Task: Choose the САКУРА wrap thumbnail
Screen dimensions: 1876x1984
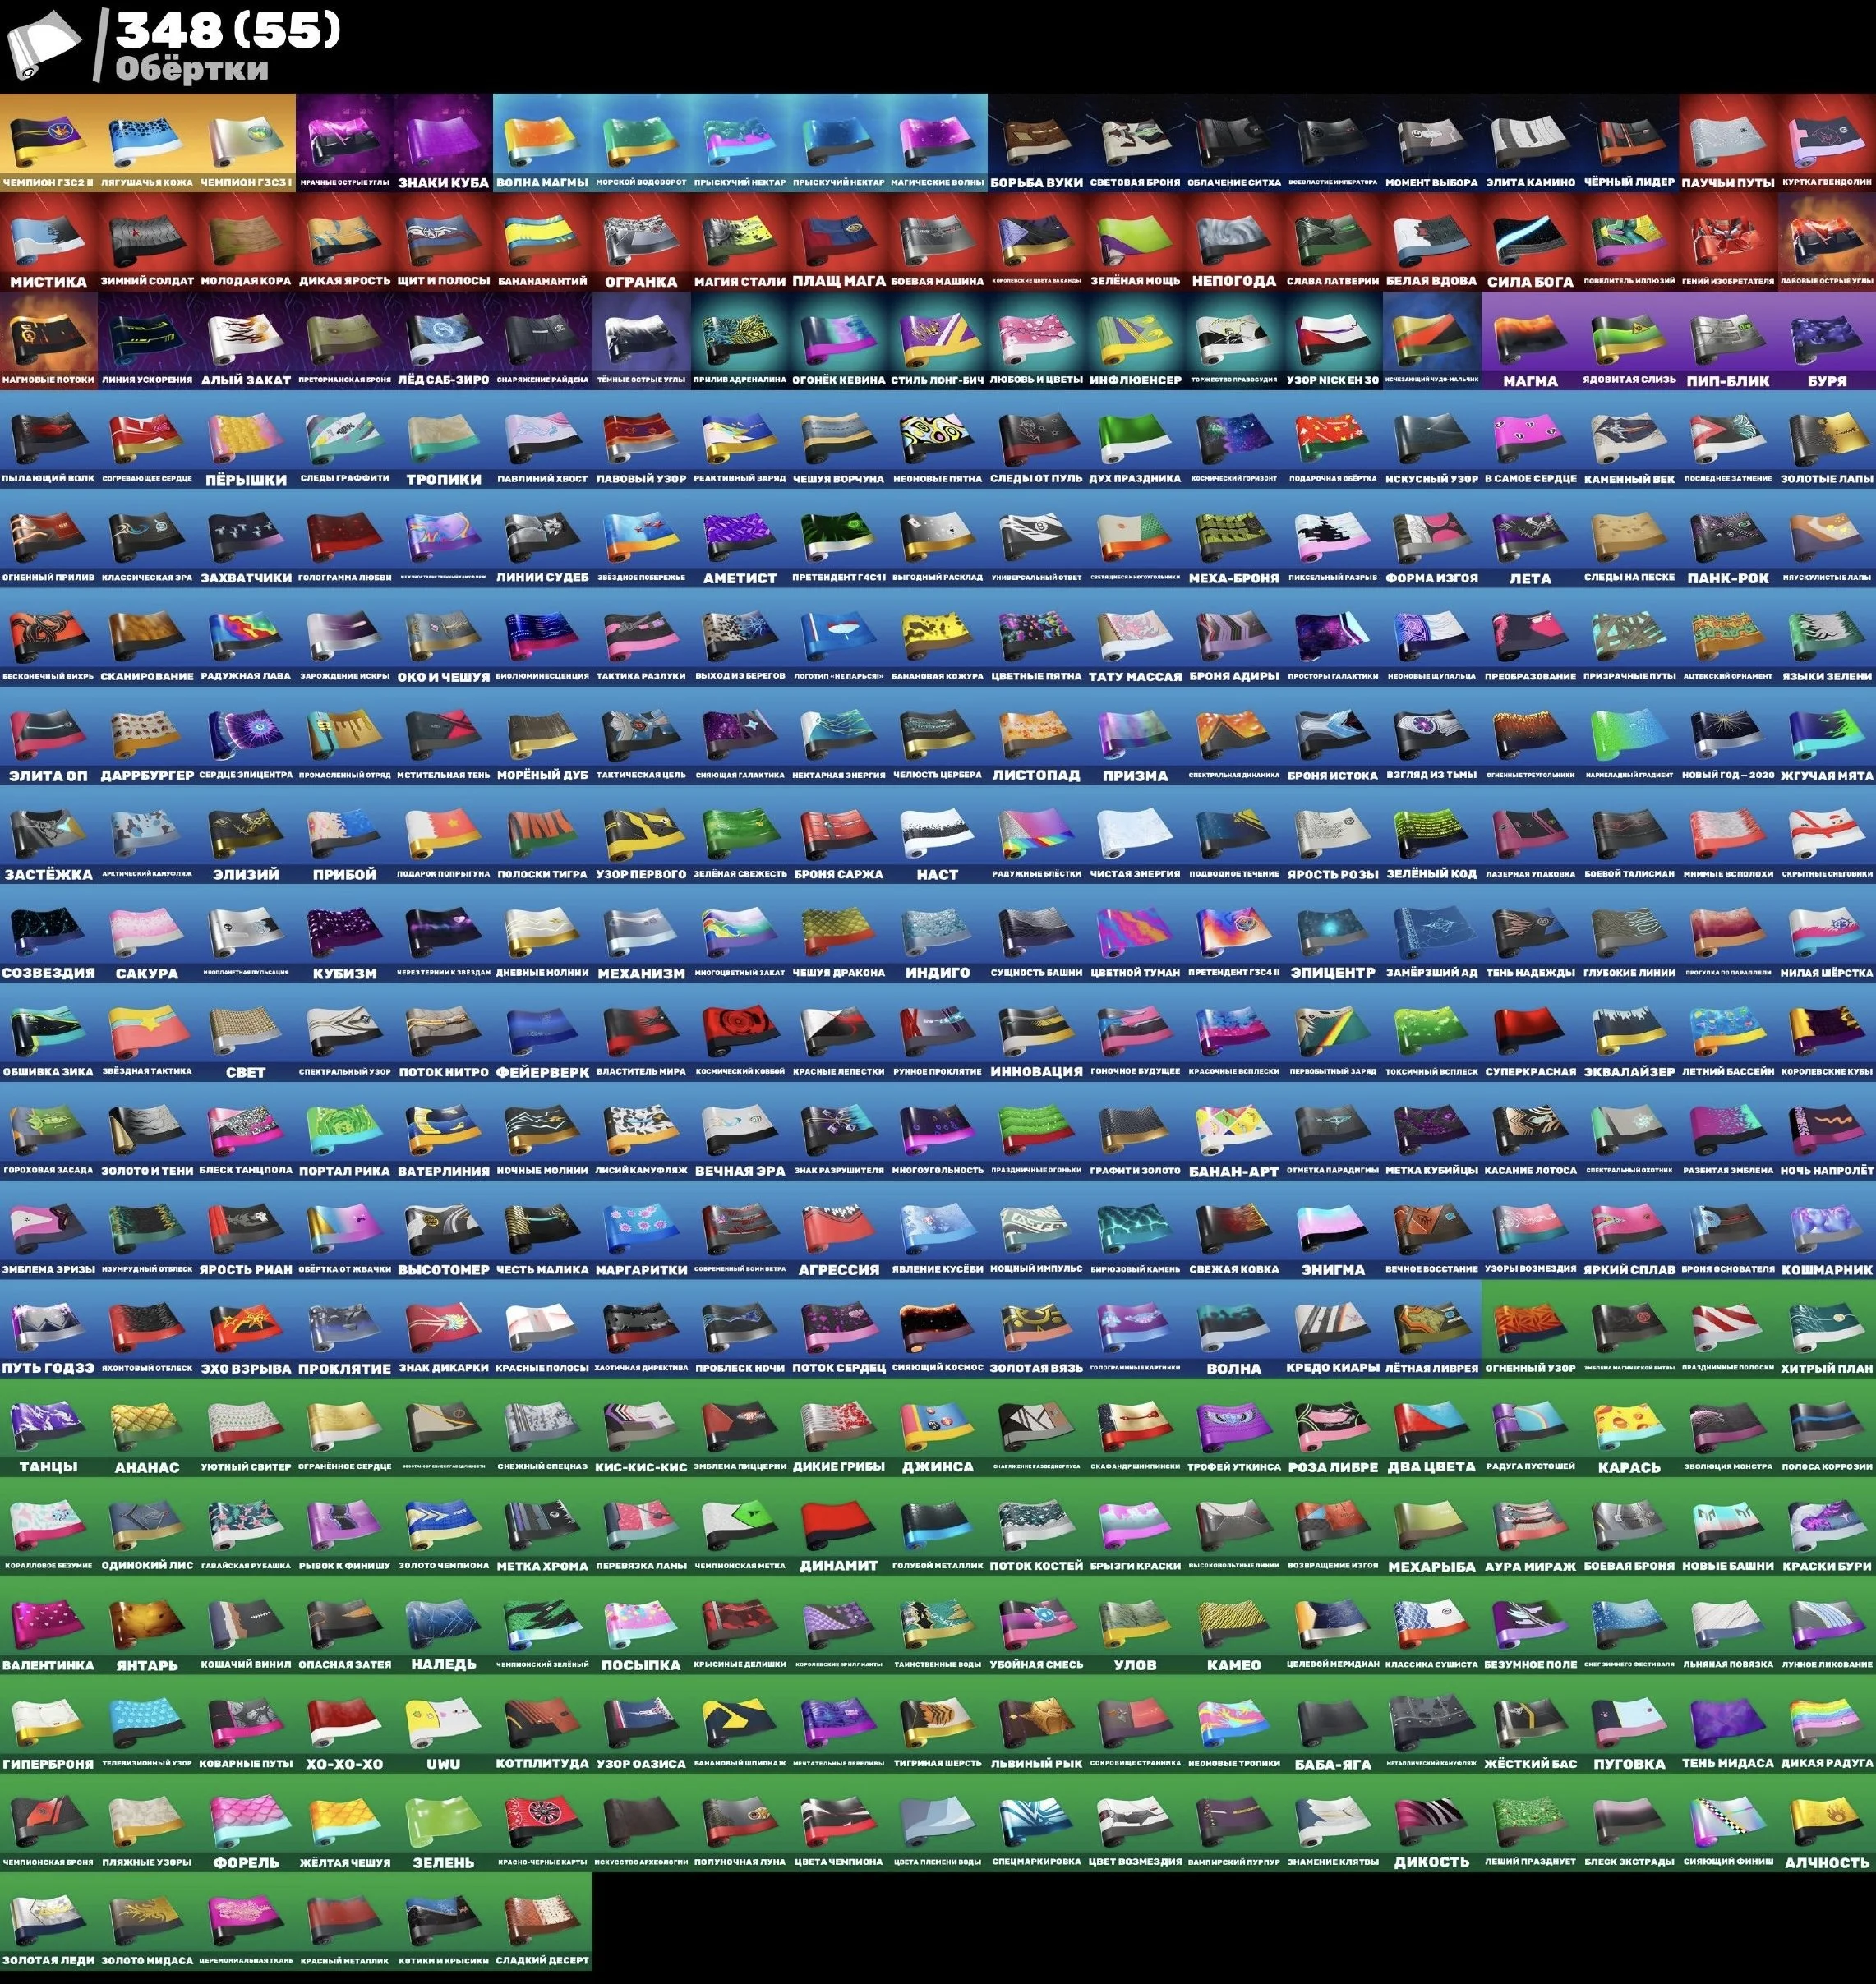Action: coord(147,931)
